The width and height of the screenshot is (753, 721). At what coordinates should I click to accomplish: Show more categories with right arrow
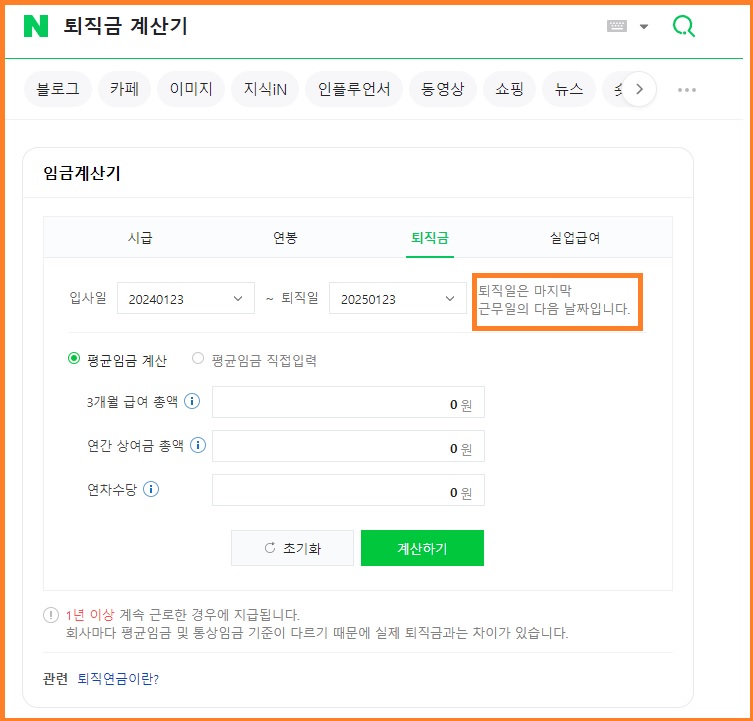coord(639,89)
